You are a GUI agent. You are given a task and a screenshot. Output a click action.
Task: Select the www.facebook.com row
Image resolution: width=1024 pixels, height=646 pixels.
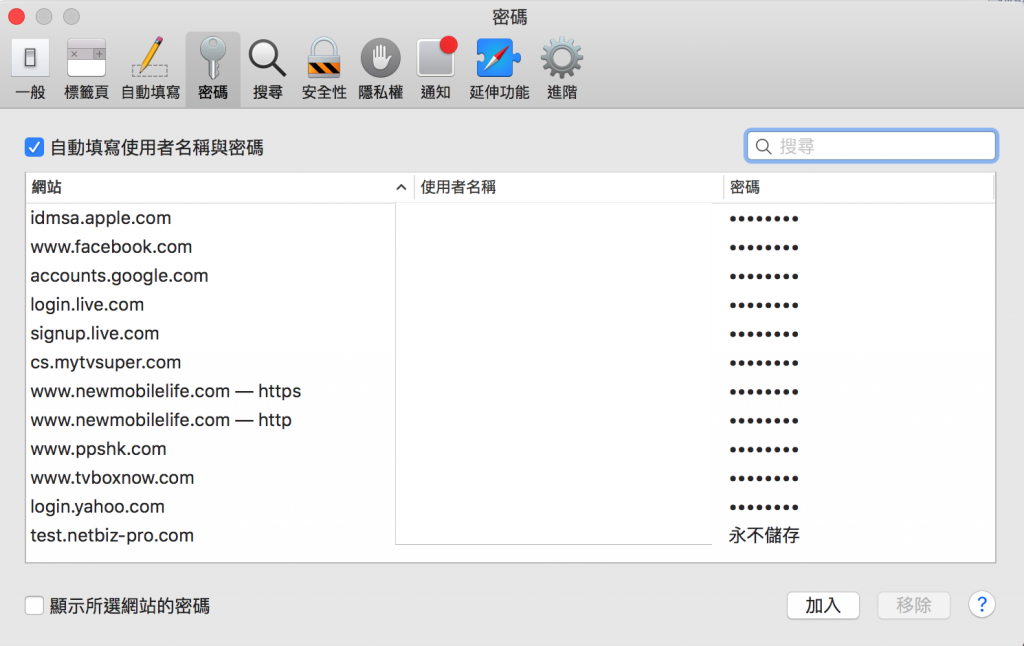click(x=510, y=247)
